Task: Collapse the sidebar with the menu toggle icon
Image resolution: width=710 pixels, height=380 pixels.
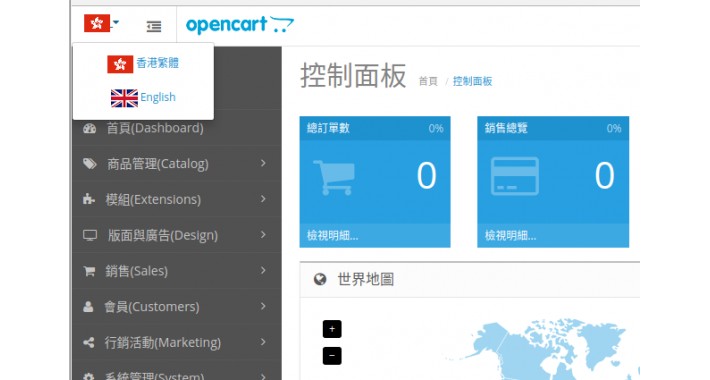Action: coord(154,27)
